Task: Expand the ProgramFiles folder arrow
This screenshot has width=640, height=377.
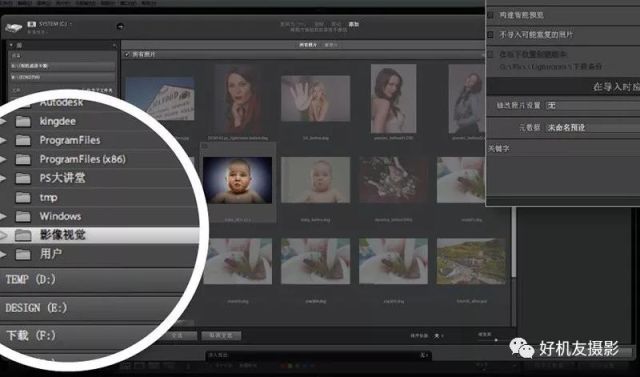Action: pyautogui.click(x=3, y=140)
